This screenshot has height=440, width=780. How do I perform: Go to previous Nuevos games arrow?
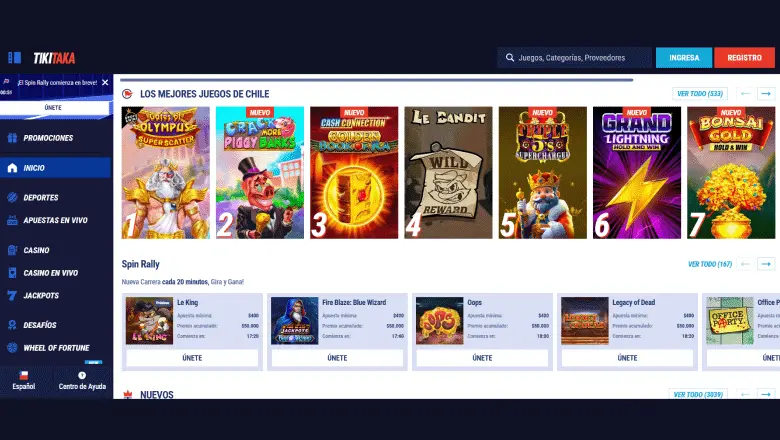(745, 394)
